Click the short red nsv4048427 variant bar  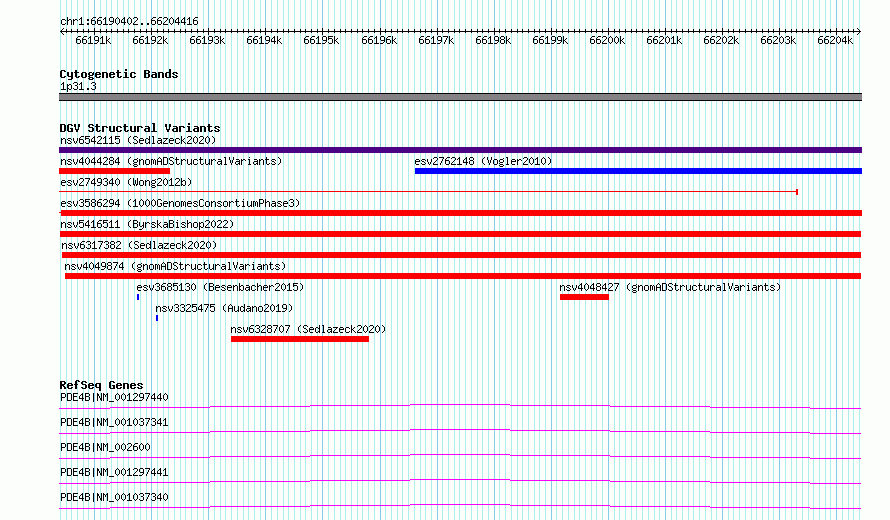(584, 297)
